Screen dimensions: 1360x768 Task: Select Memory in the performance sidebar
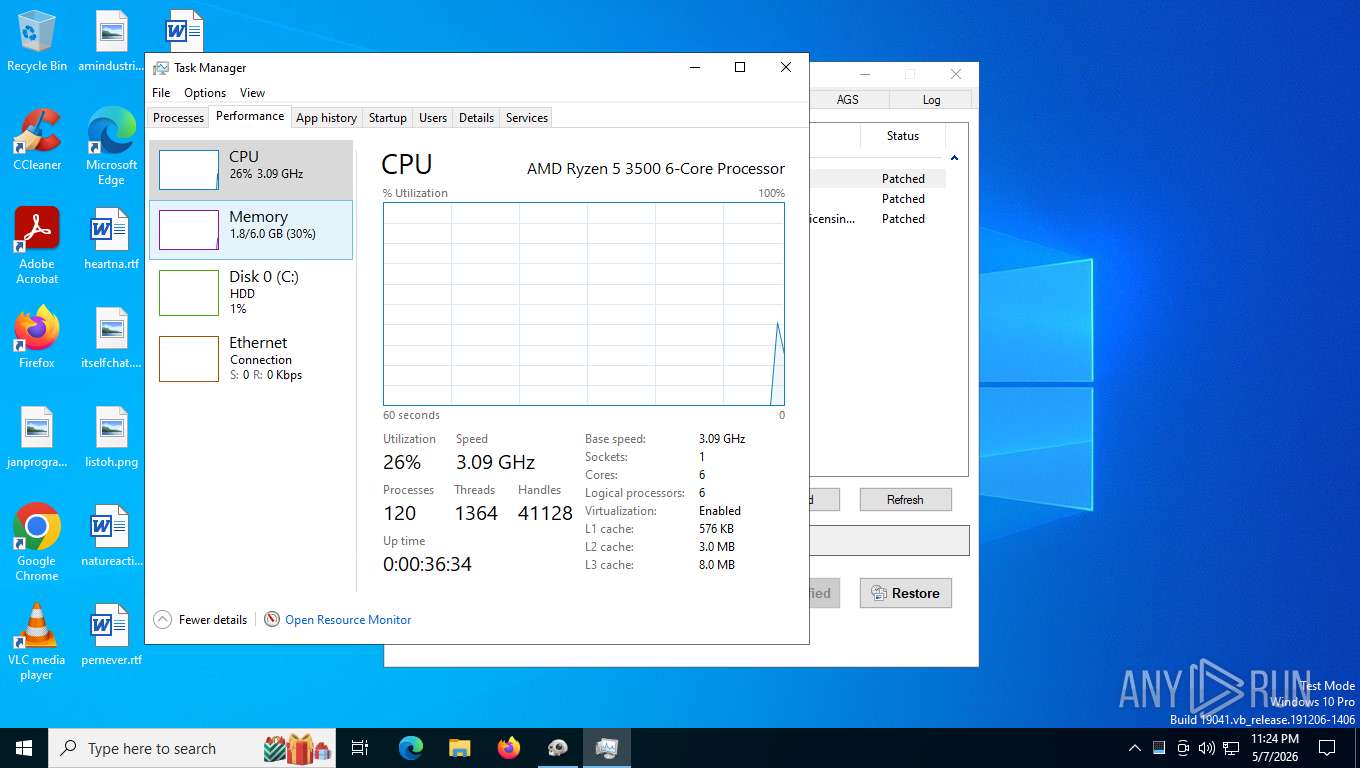click(251, 230)
